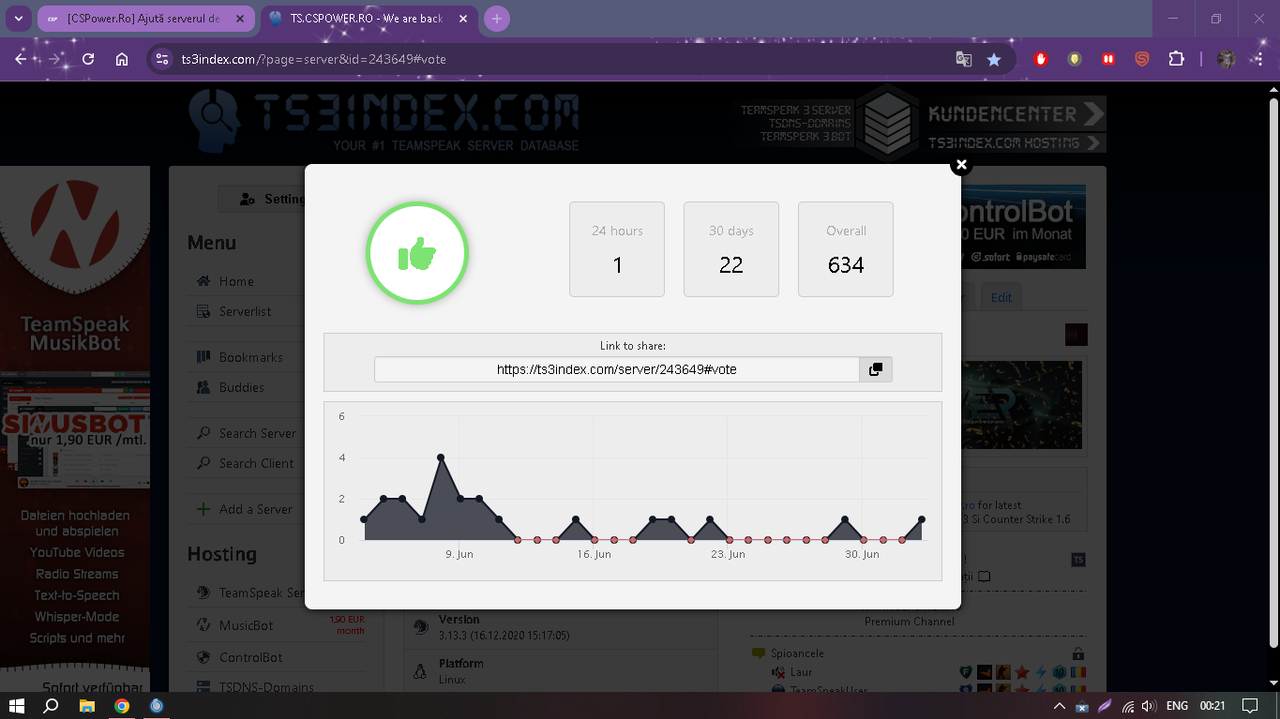This screenshot has height=719, width=1280.
Task: Reload the page
Action: 88,59
